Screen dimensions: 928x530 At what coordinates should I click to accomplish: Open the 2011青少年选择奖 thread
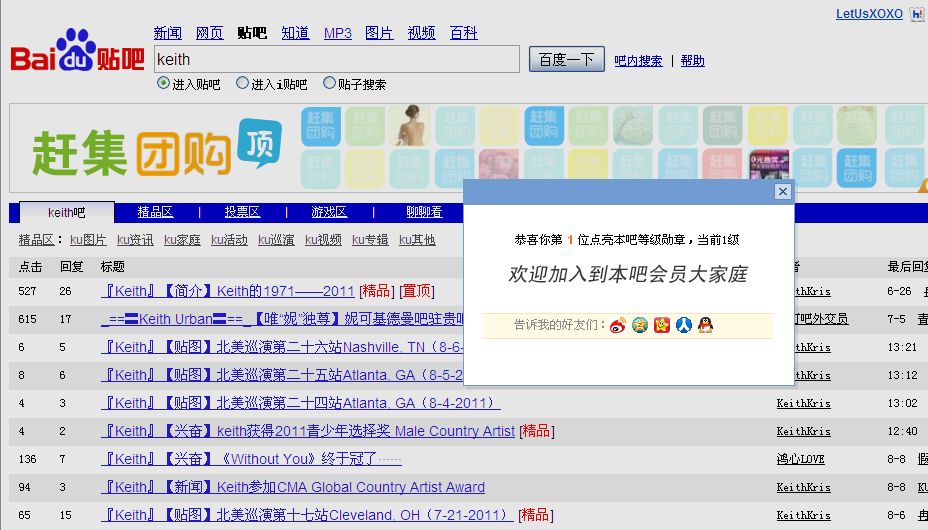(x=308, y=431)
